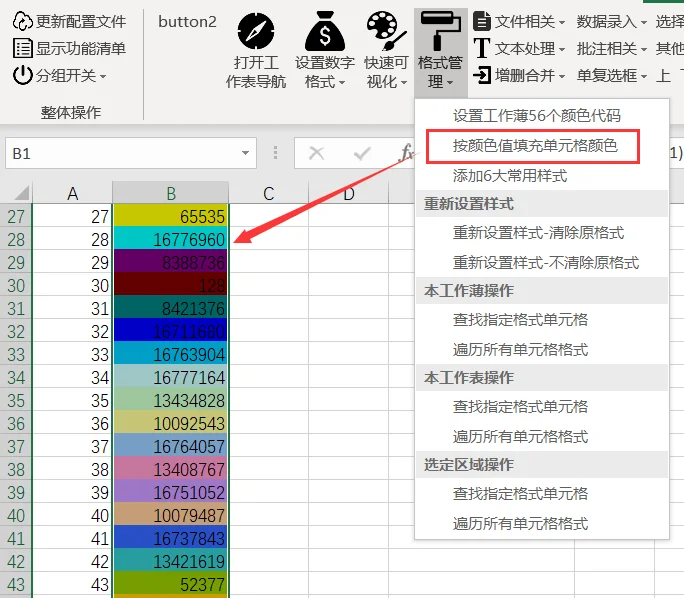The image size is (684, 598).
Task: Click the 显示功能清单 list icon
Action: pos(23,48)
